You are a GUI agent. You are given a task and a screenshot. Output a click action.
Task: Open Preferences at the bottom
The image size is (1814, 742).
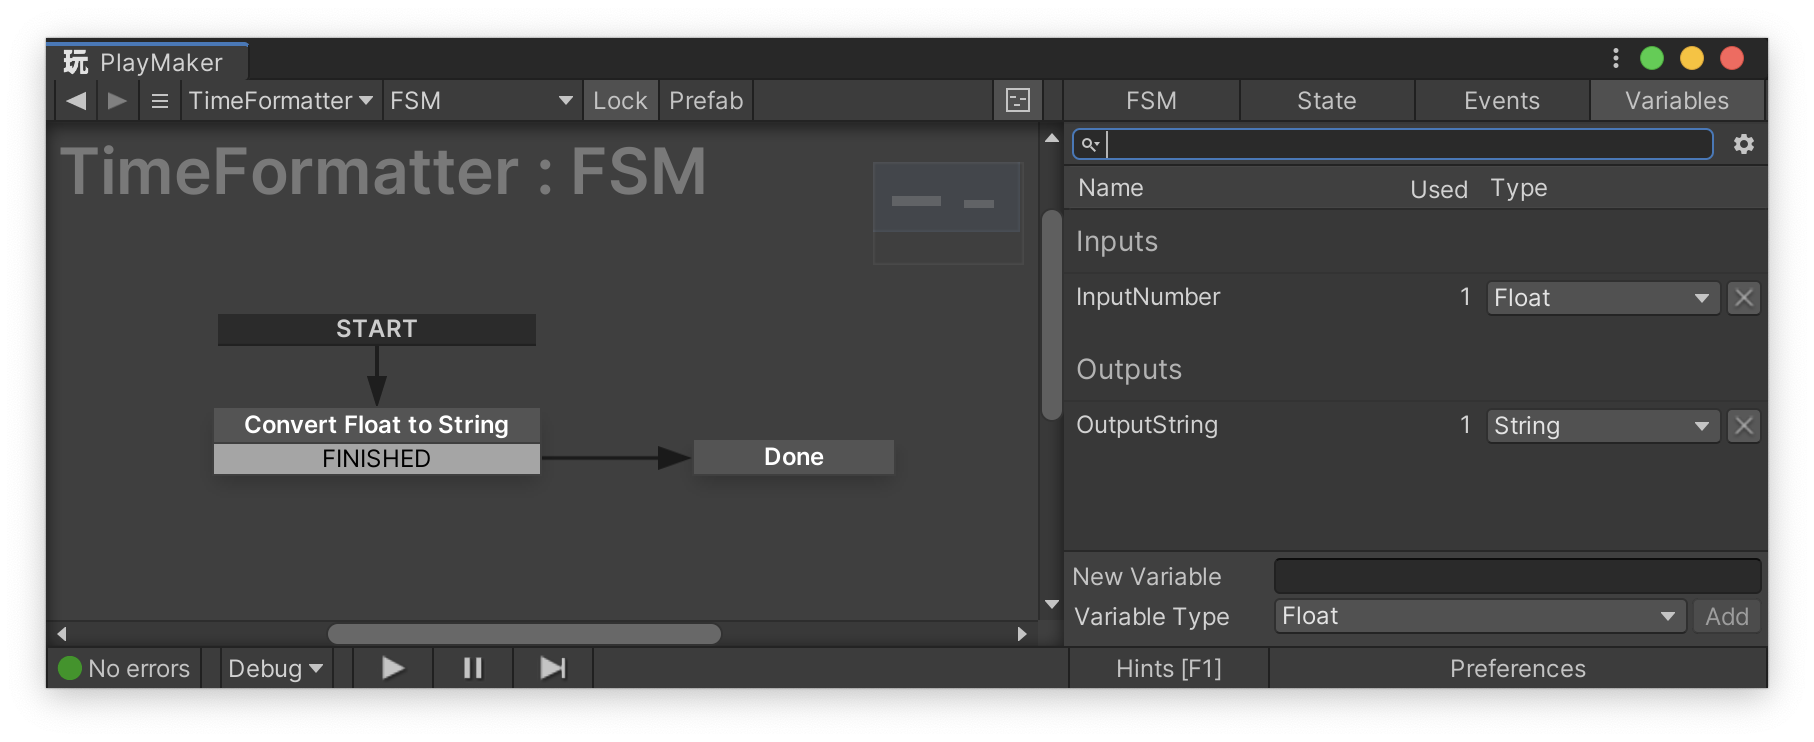coord(1517,668)
